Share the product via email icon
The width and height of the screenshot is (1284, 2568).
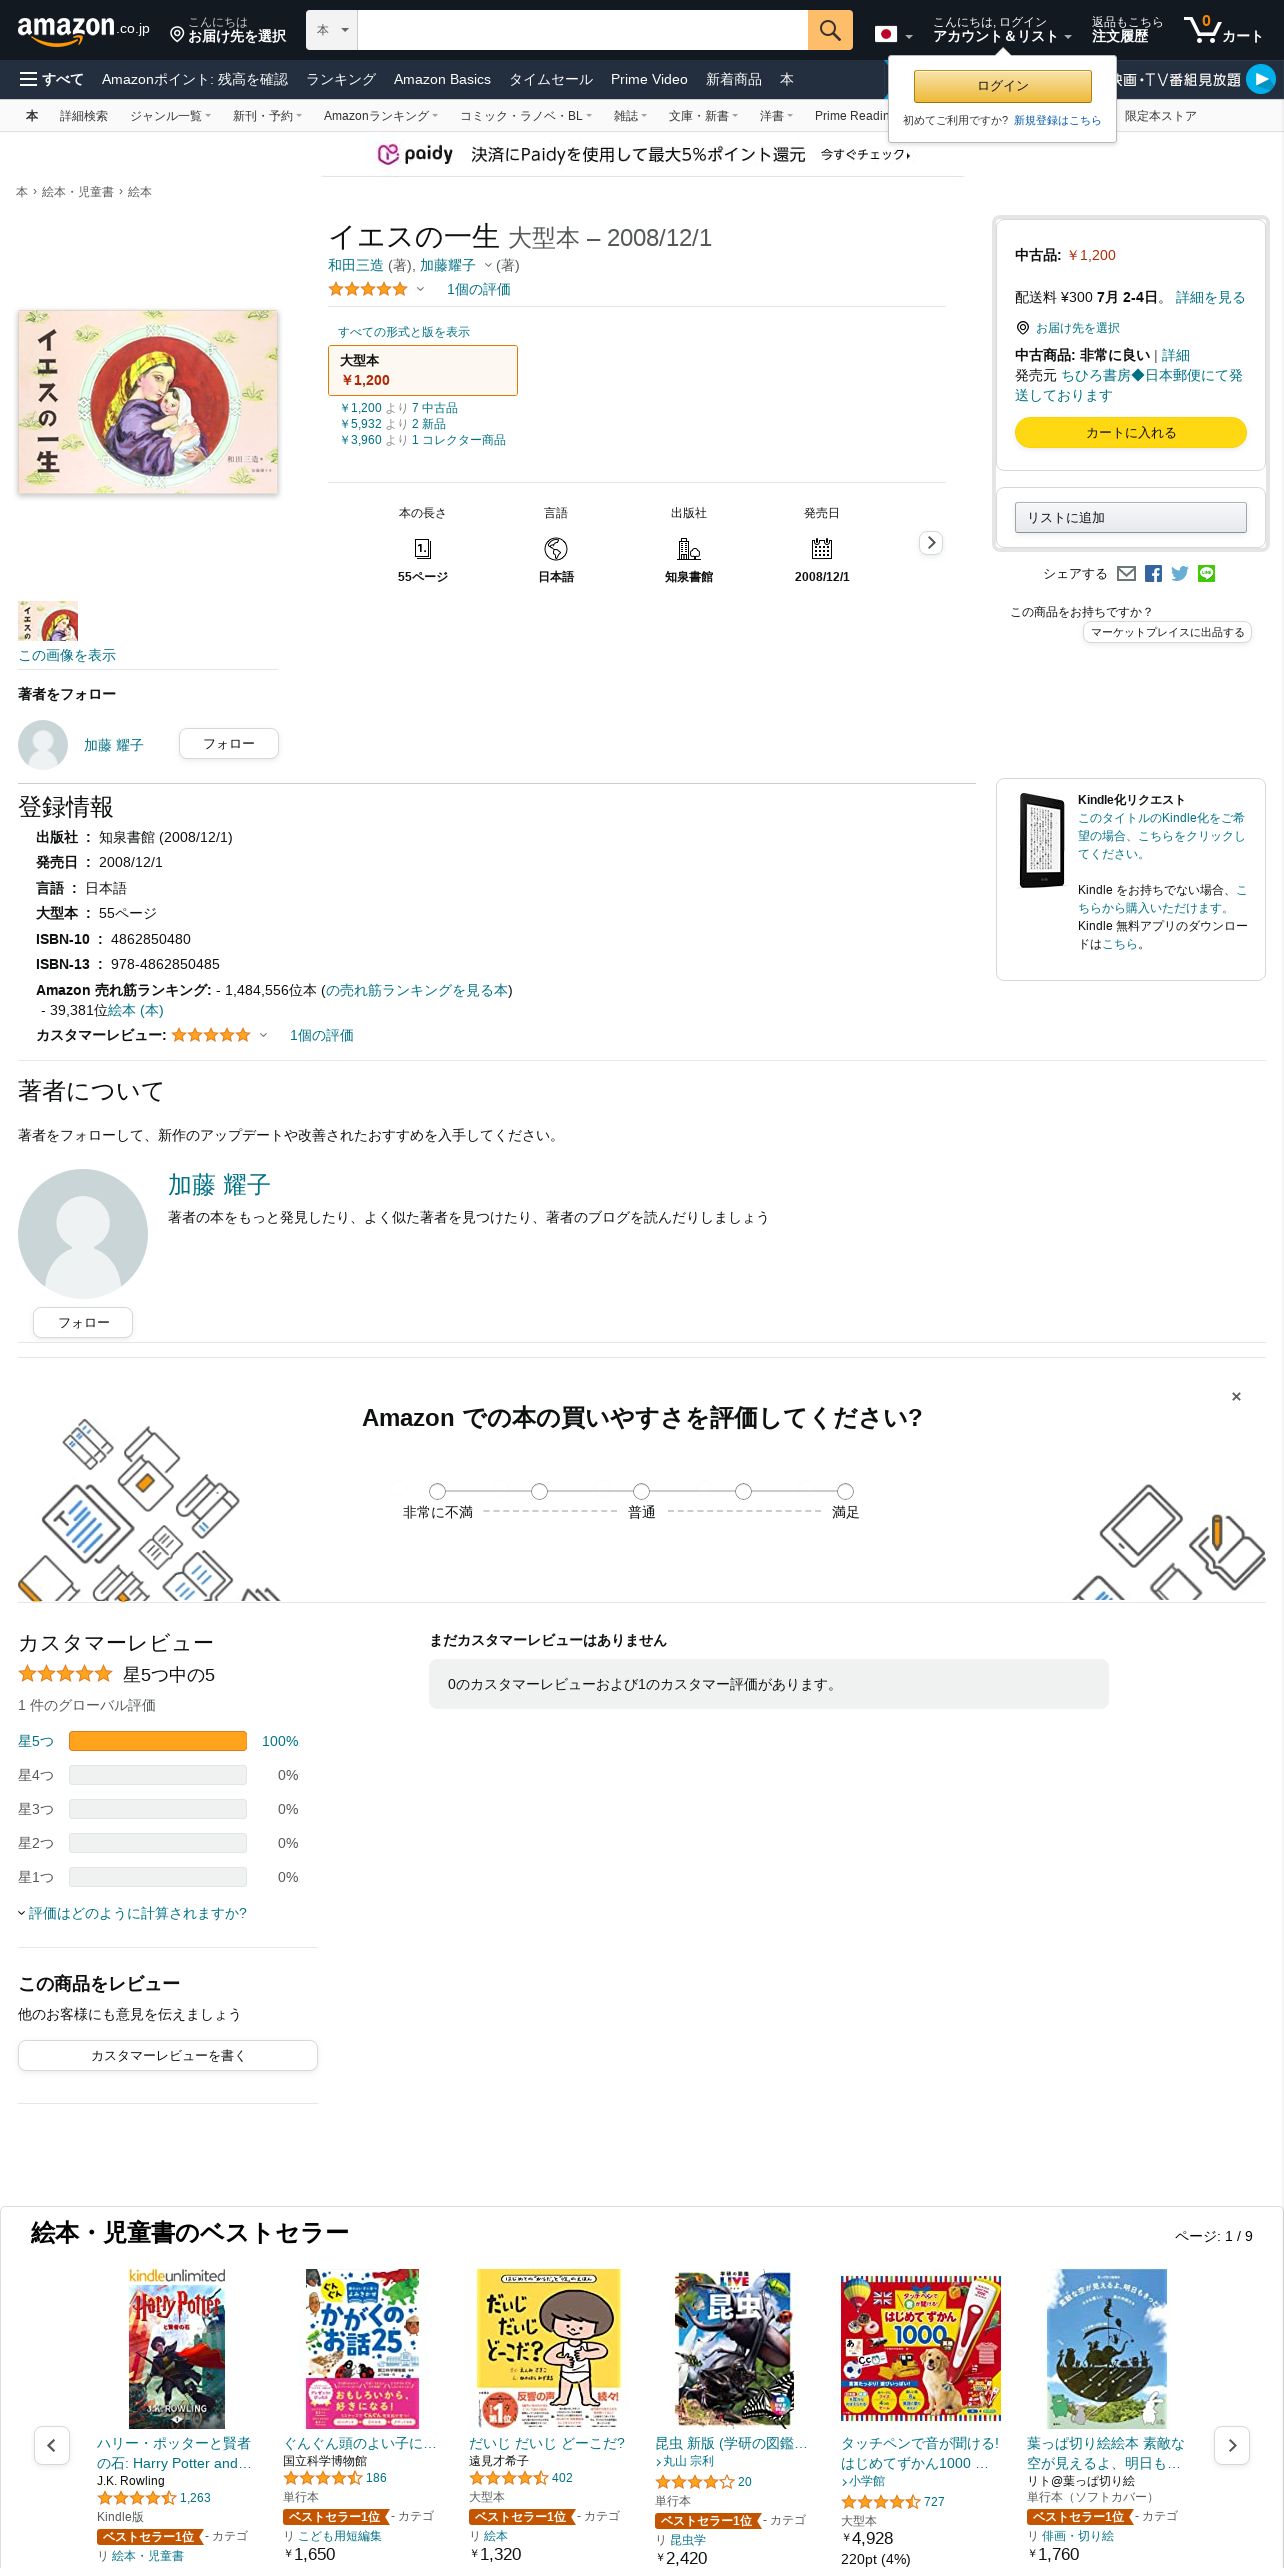[x=1126, y=573]
